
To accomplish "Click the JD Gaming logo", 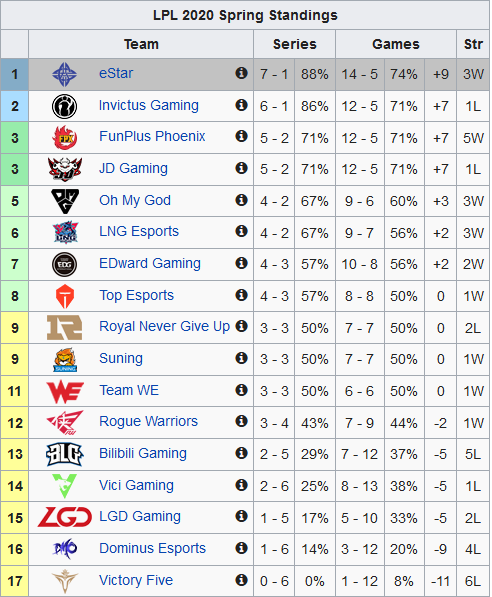I will pyautogui.click(x=65, y=169).
